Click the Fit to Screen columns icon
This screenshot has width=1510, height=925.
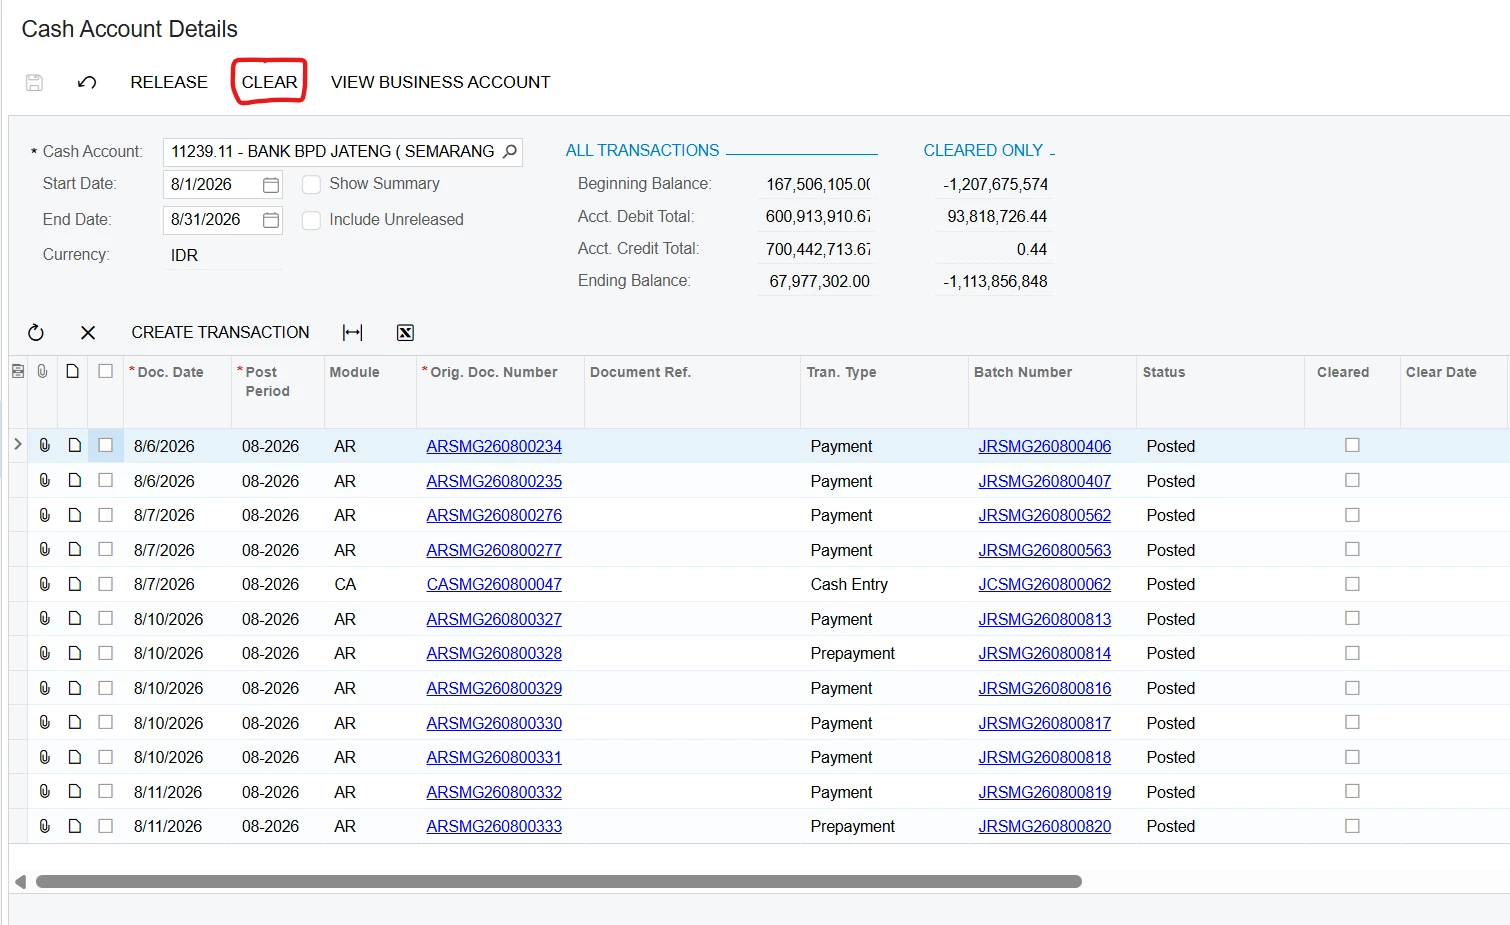[x=352, y=333]
